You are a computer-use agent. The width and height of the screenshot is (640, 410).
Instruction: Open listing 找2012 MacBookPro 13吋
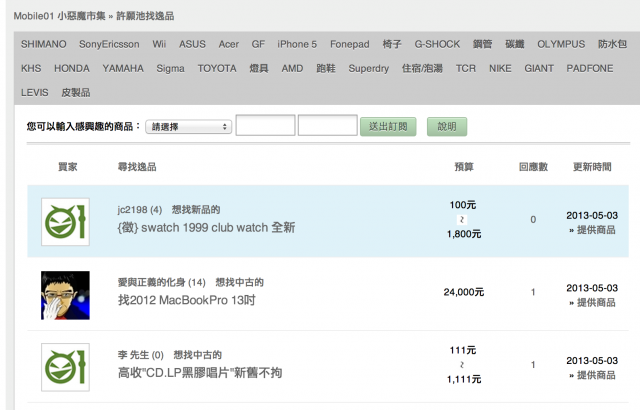pyautogui.click(x=187, y=300)
